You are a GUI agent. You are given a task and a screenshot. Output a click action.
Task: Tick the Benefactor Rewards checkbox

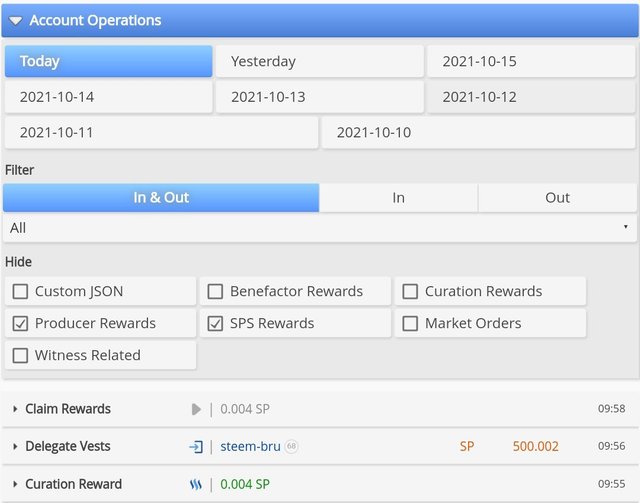tap(215, 292)
